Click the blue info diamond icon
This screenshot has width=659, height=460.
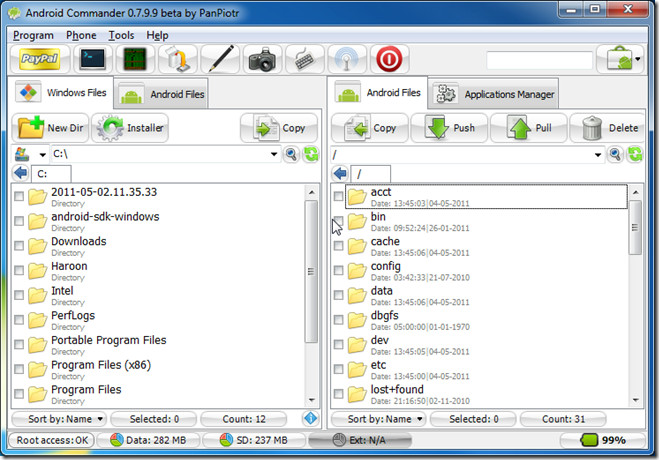[x=311, y=418]
